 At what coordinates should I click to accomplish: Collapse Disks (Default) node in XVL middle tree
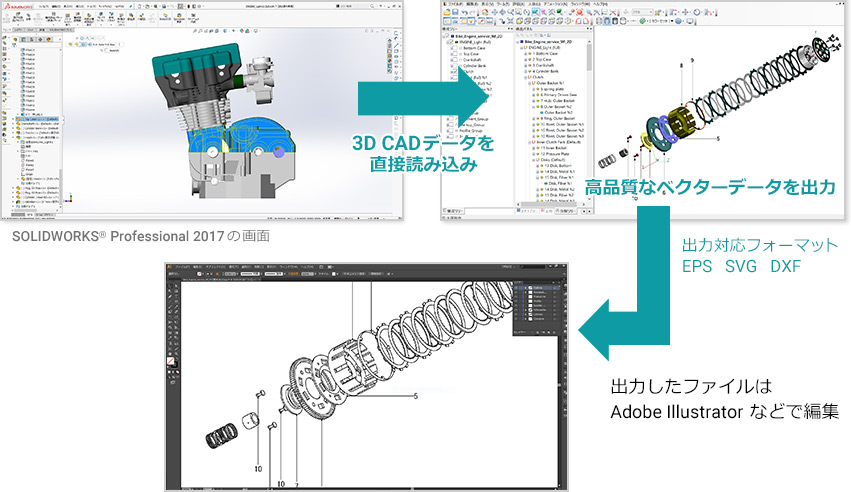click(x=534, y=160)
